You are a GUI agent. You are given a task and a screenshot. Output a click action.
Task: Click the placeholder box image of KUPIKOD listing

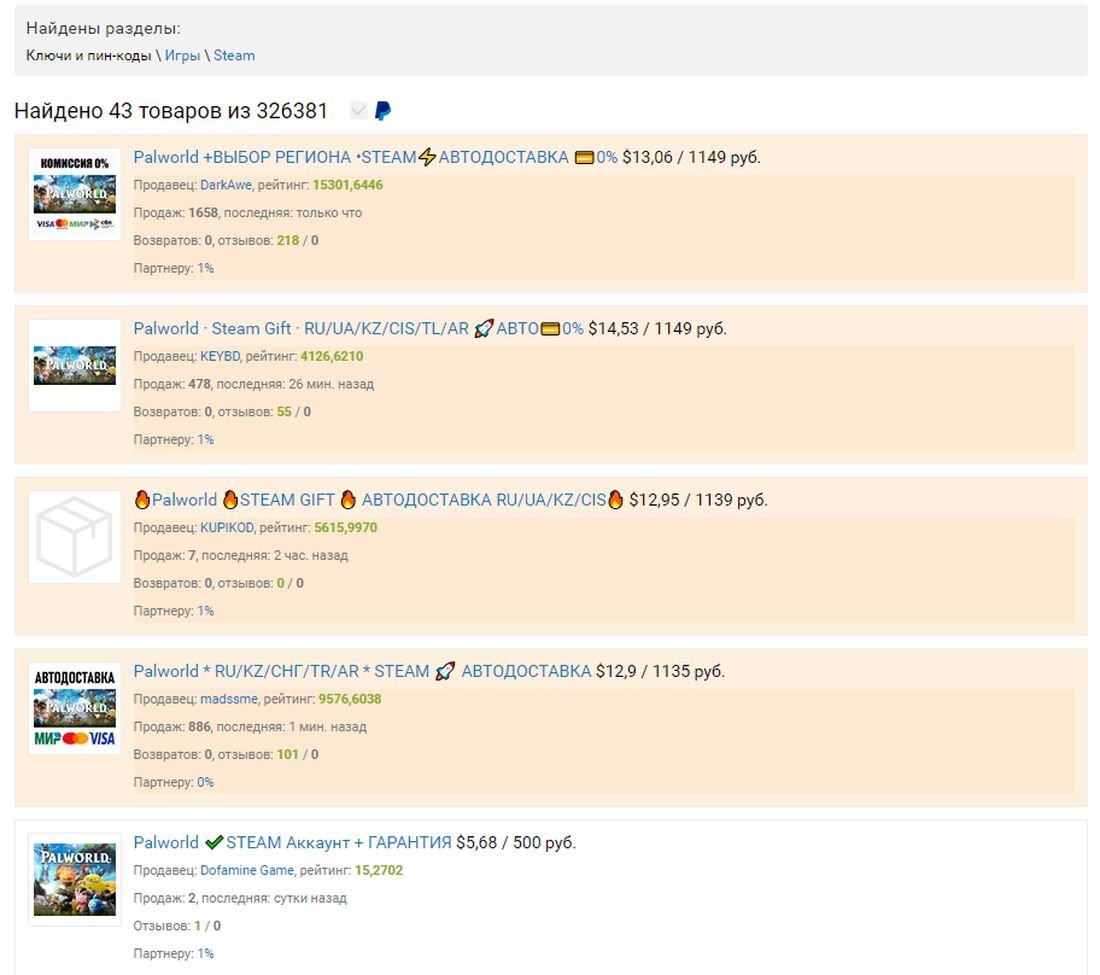(74, 537)
